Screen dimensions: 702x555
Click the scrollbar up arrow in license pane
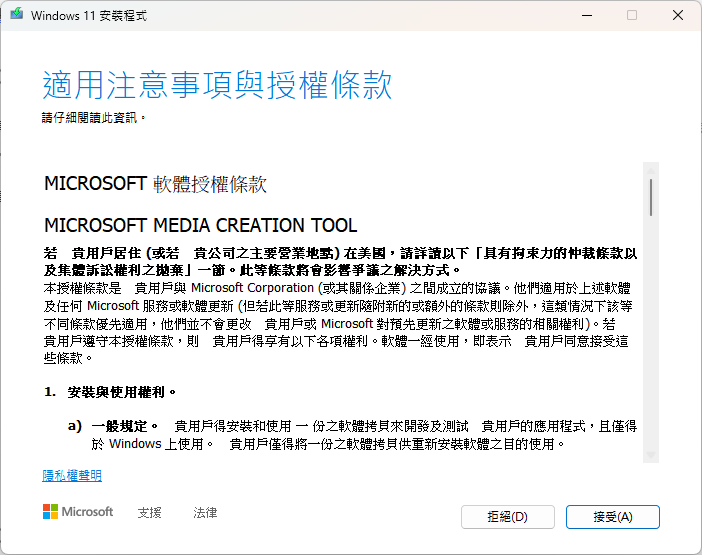pyautogui.click(x=651, y=169)
